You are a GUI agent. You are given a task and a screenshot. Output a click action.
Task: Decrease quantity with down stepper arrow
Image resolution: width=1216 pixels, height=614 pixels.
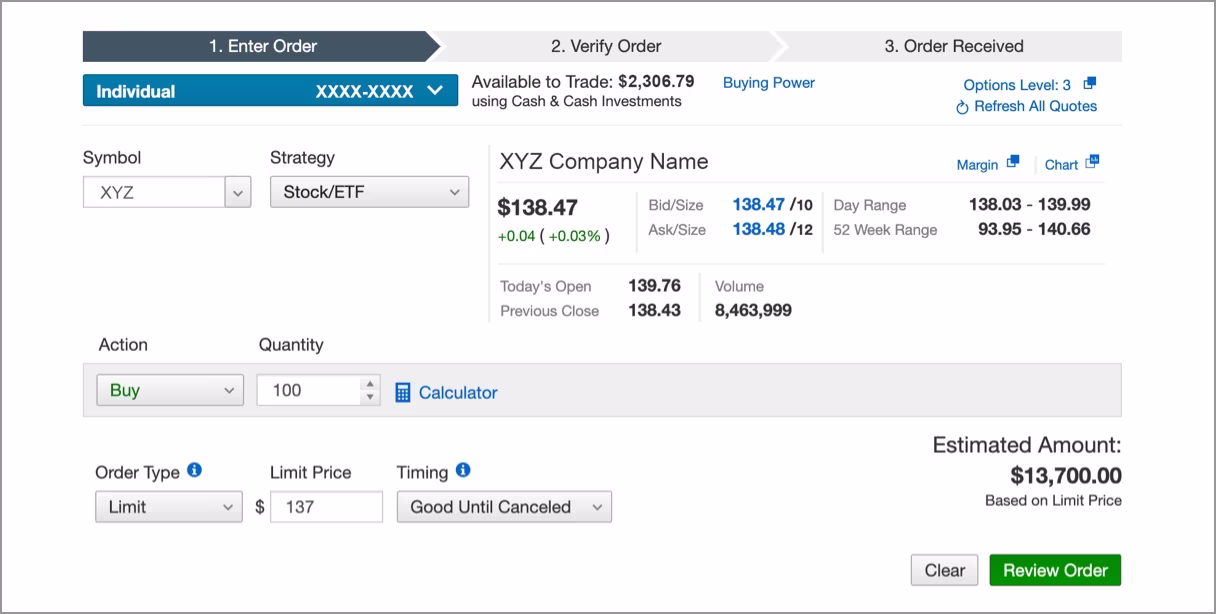click(x=371, y=397)
